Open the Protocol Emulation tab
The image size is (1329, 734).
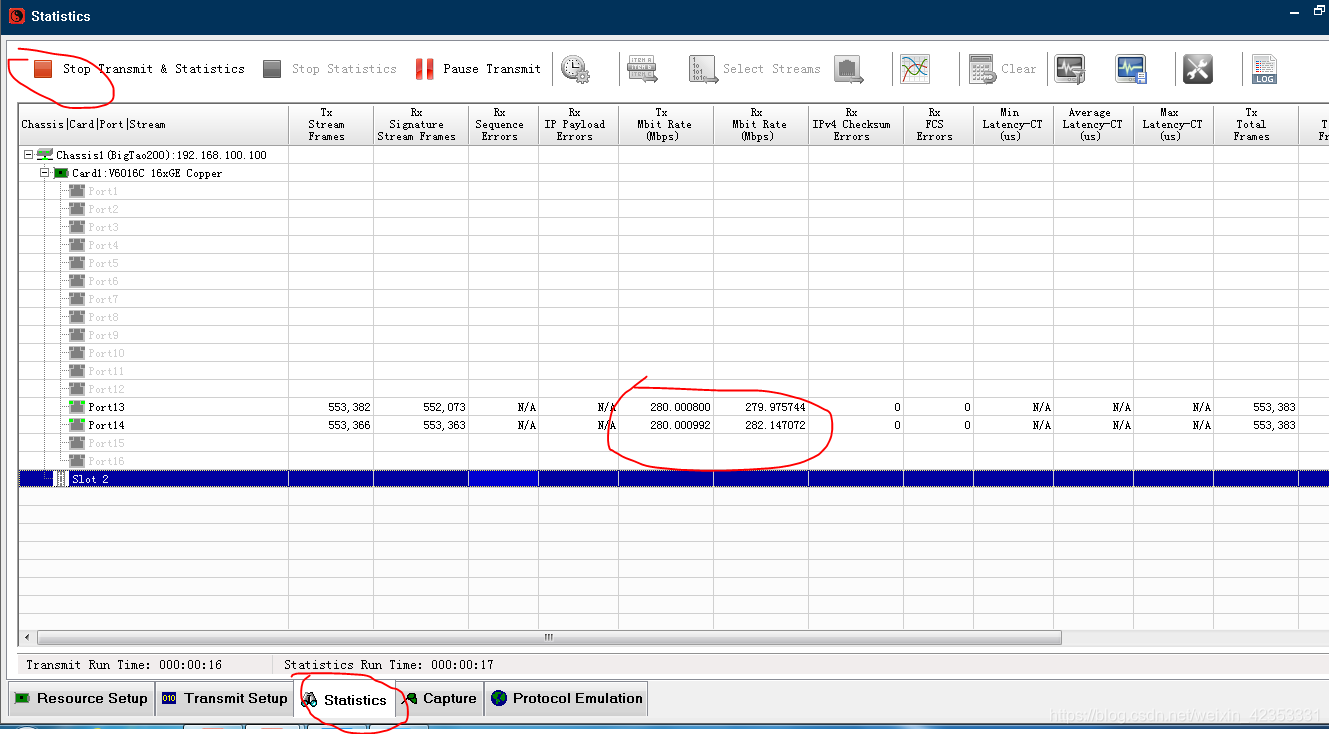click(x=566, y=699)
